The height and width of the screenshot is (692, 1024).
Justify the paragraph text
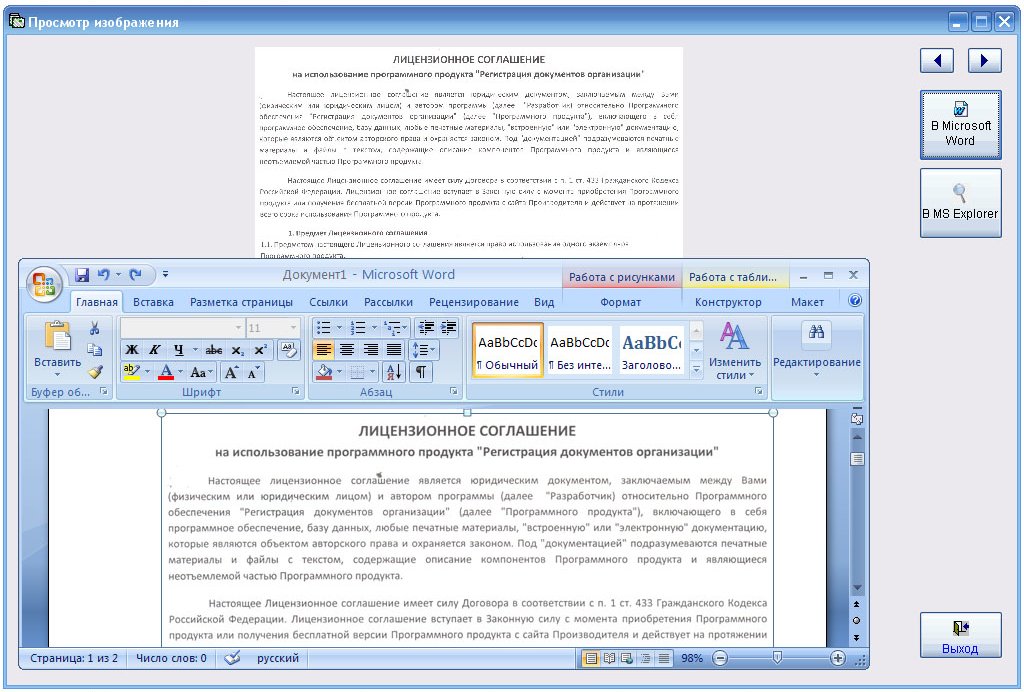tap(394, 351)
